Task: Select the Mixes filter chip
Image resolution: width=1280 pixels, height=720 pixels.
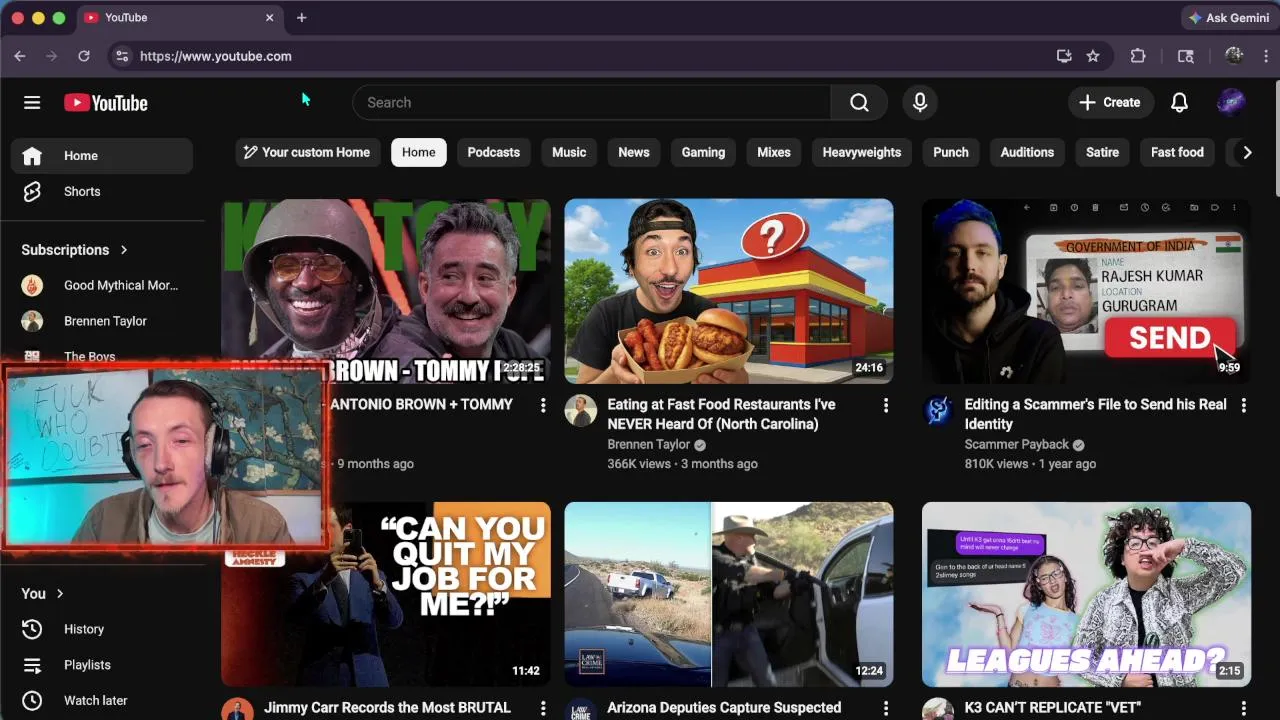Action: click(774, 152)
